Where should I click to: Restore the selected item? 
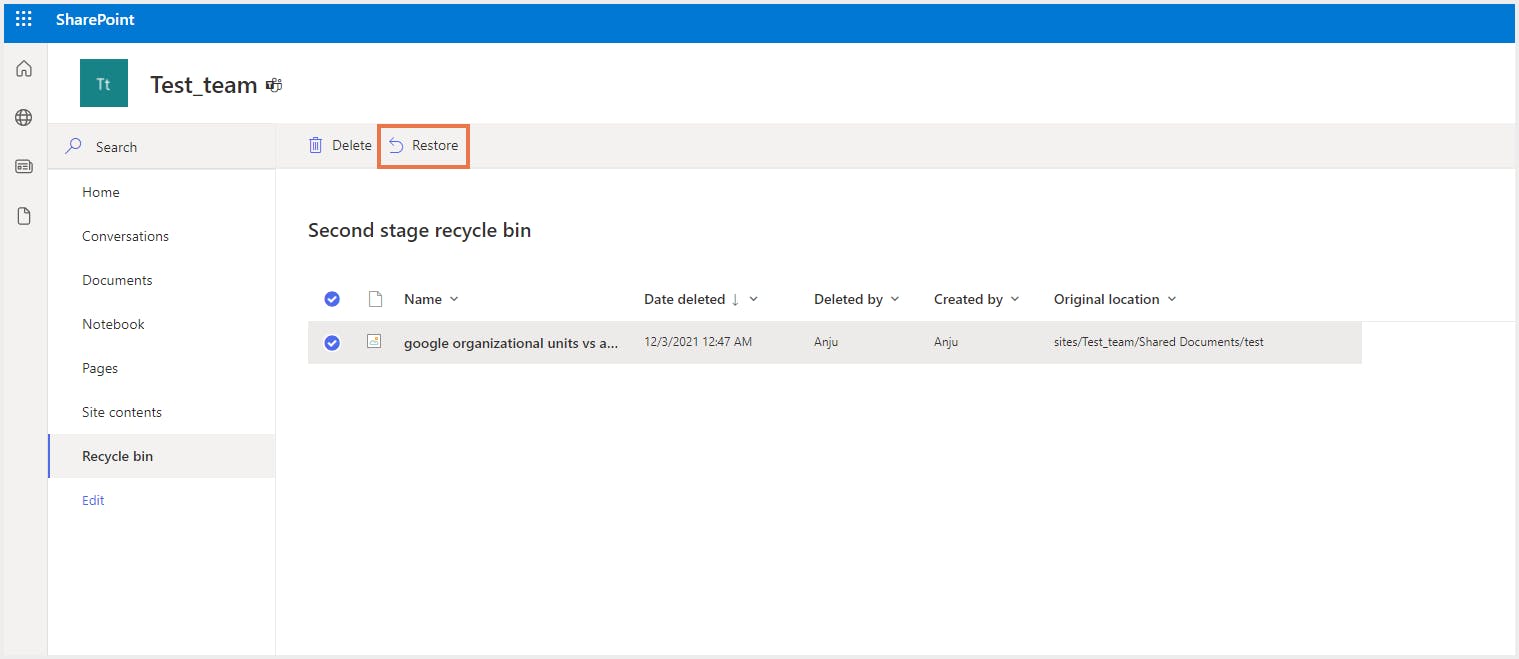424,146
